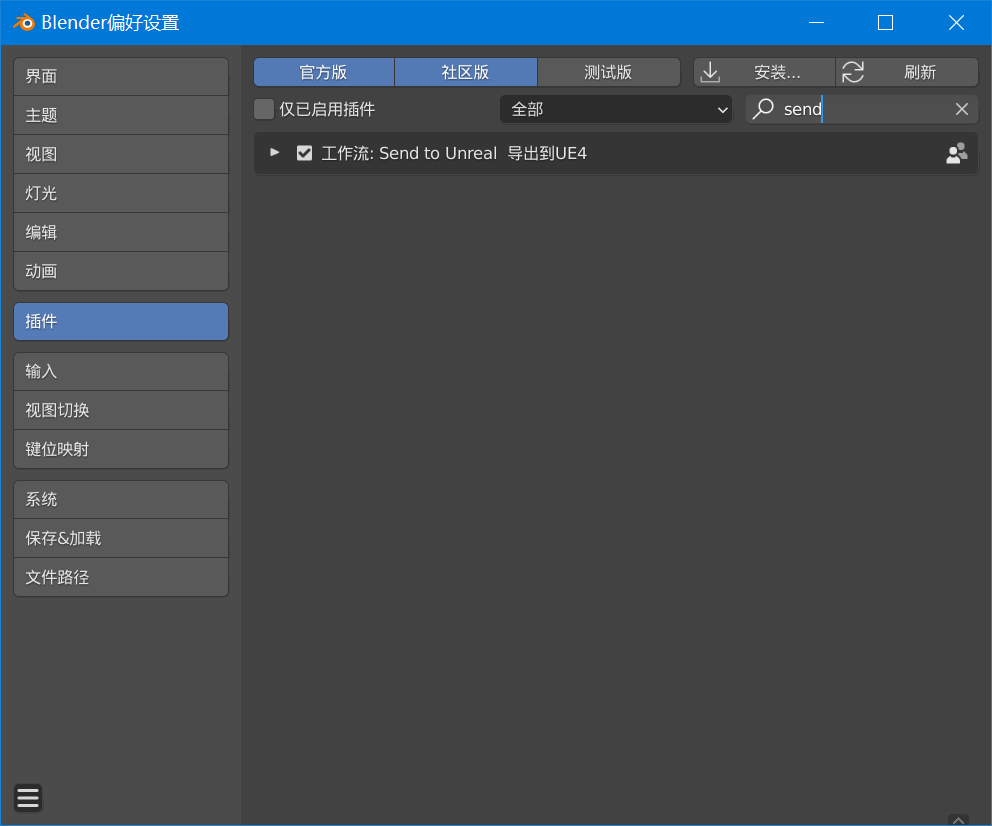The height and width of the screenshot is (826, 992).
Task: Toggle the 官方版 add-ons filter
Action: (323, 71)
